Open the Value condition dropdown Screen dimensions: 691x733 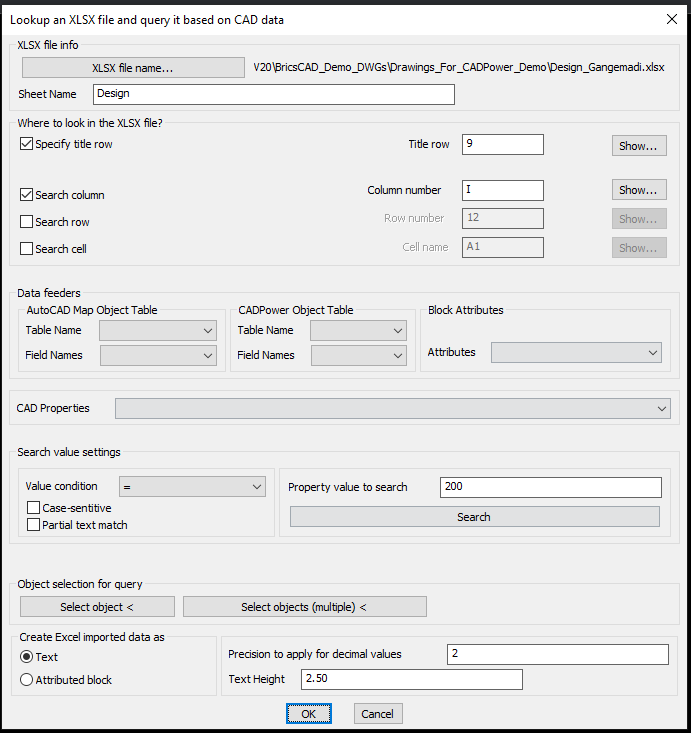point(191,487)
